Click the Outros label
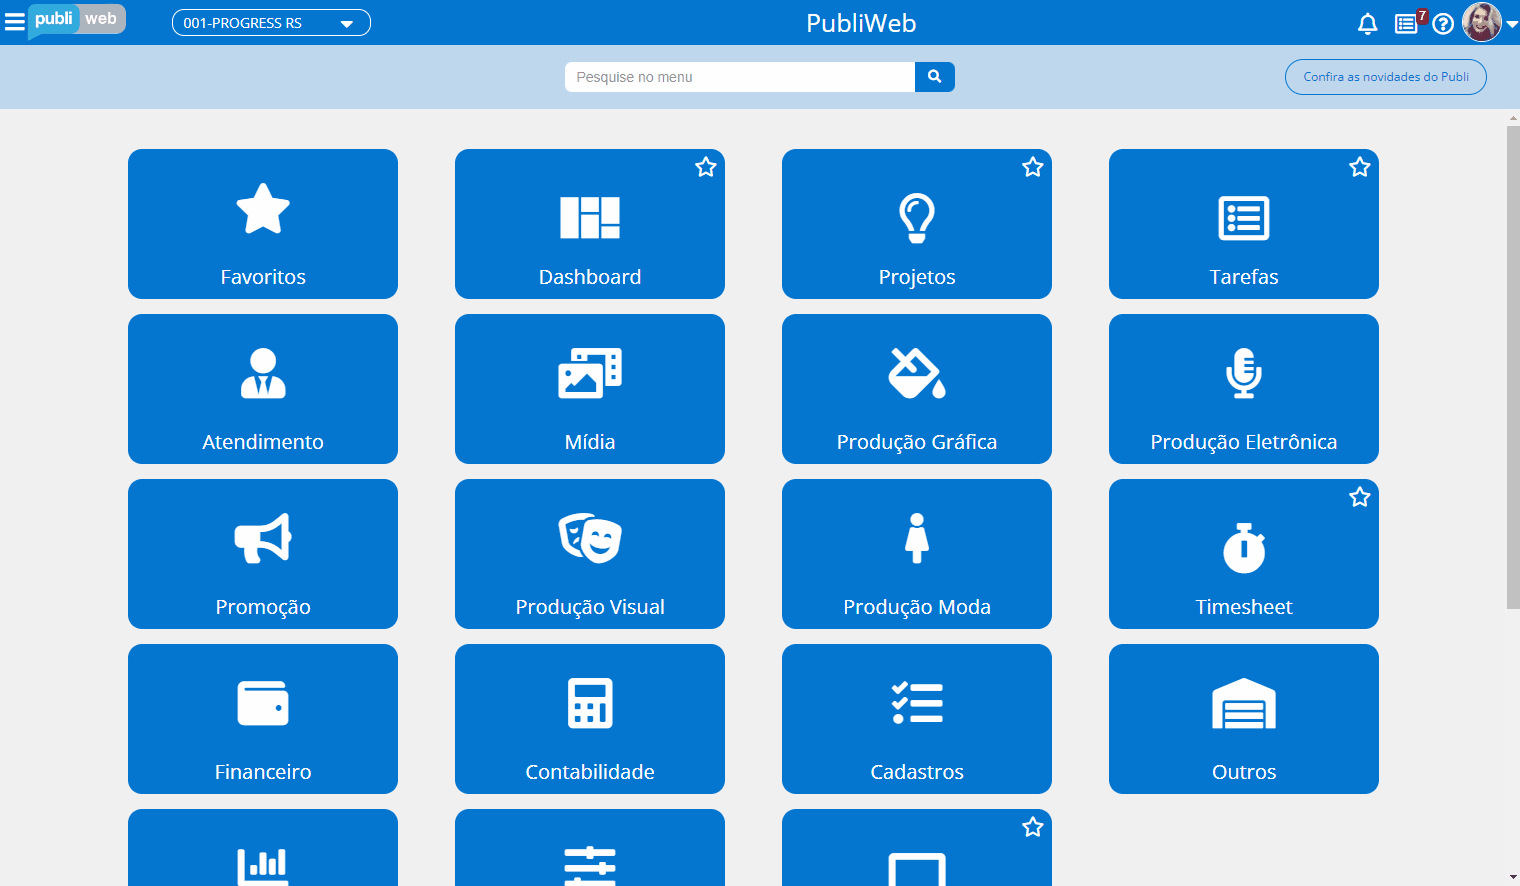This screenshot has width=1520, height=886. (1244, 772)
